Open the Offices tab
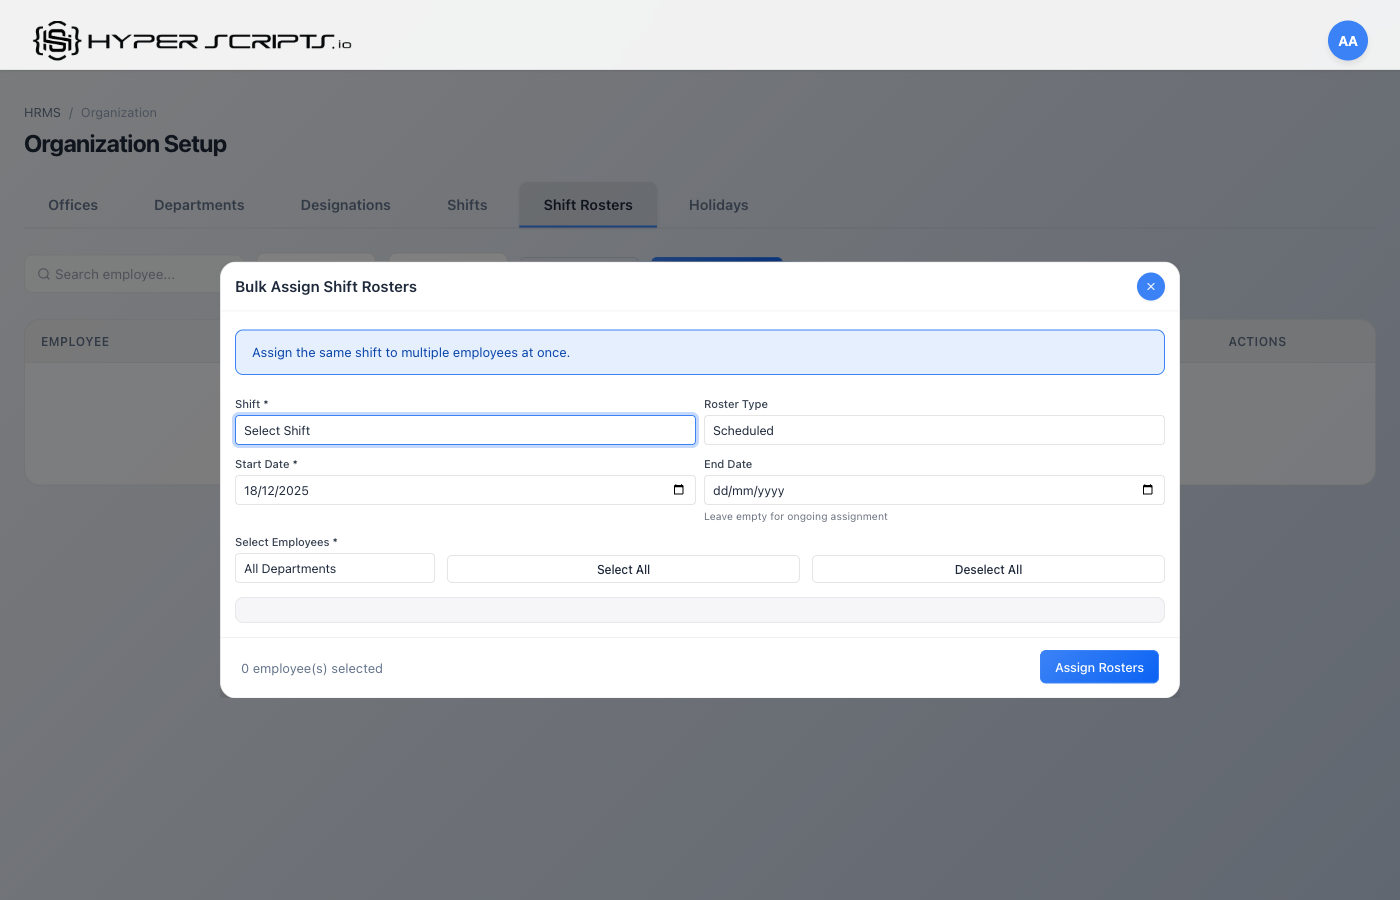The image size is (1400, 900). [x=72, y=205]
